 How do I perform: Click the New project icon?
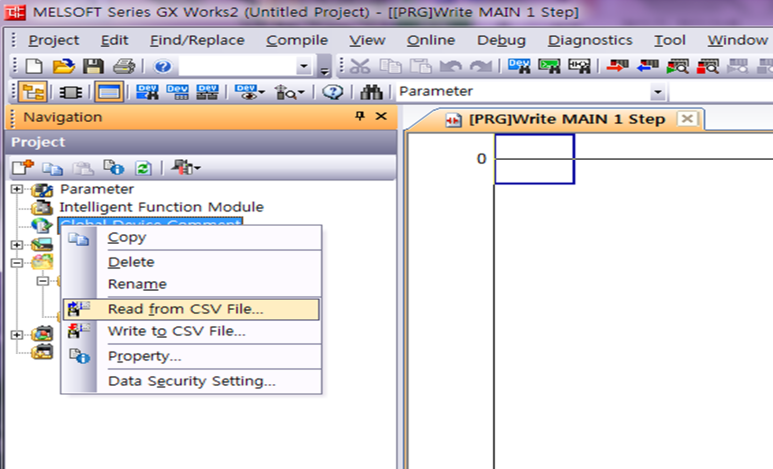(x=34, y=66)
